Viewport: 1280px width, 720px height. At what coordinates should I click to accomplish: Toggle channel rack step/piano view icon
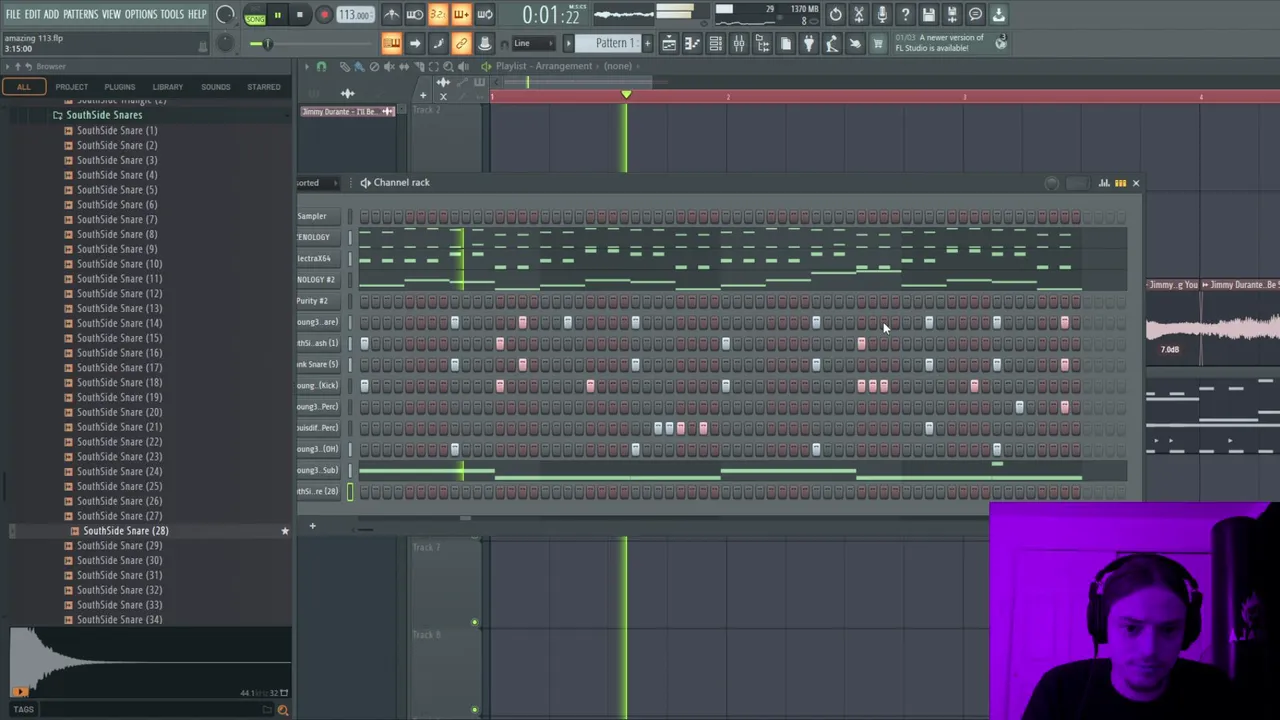pos(1120,183)
